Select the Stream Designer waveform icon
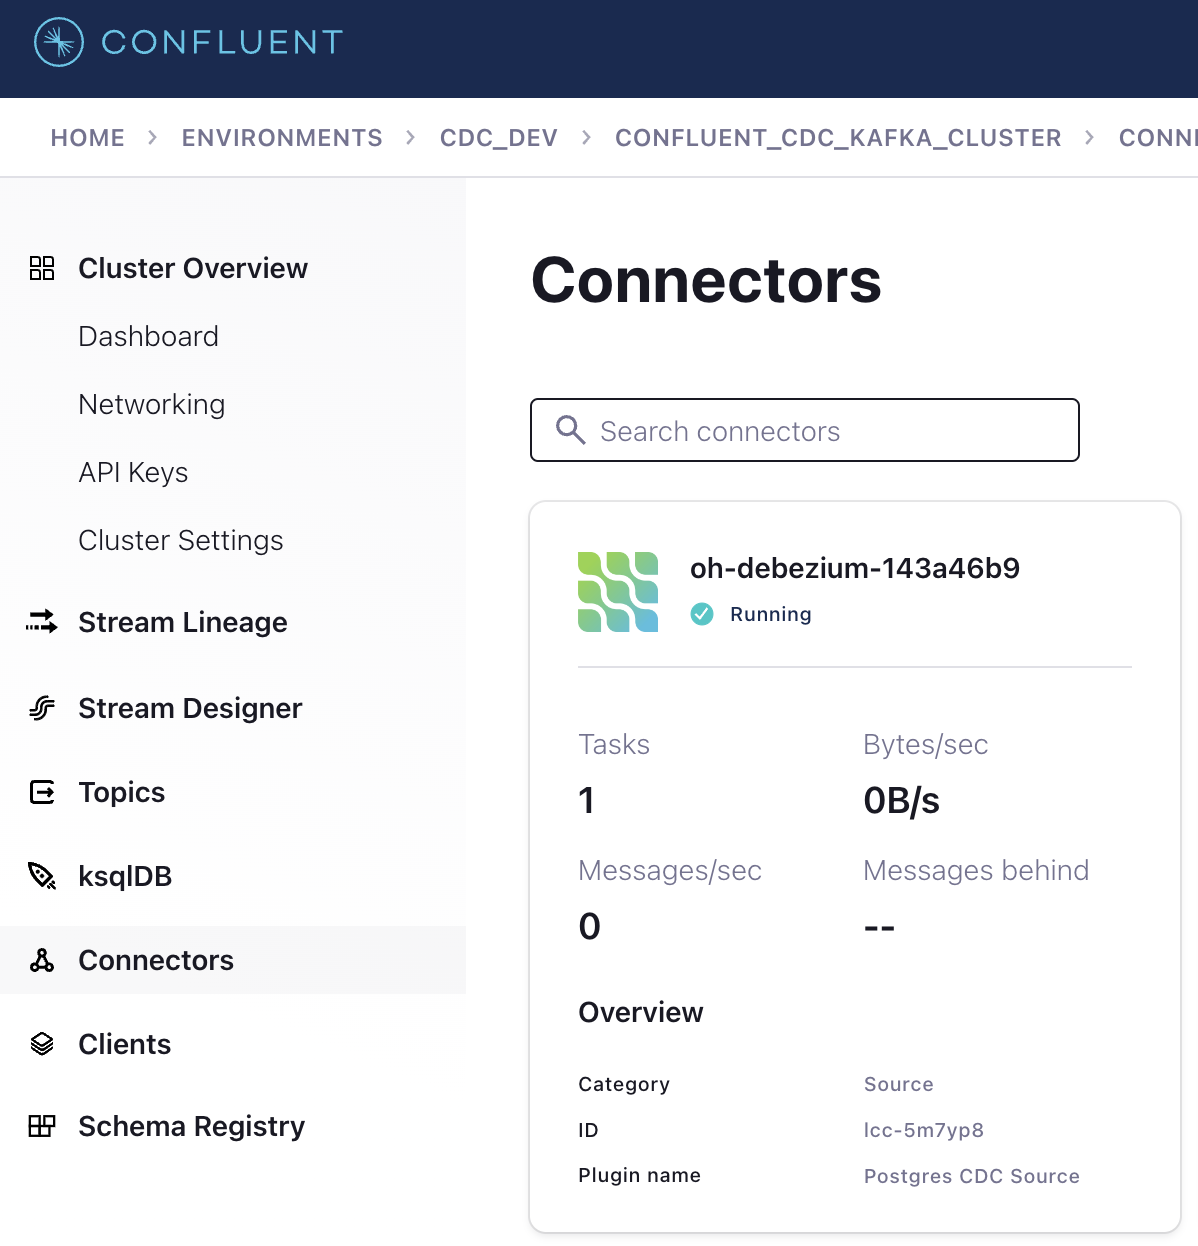Viewport: 1198px width, 1246px height. click(42, 708)
